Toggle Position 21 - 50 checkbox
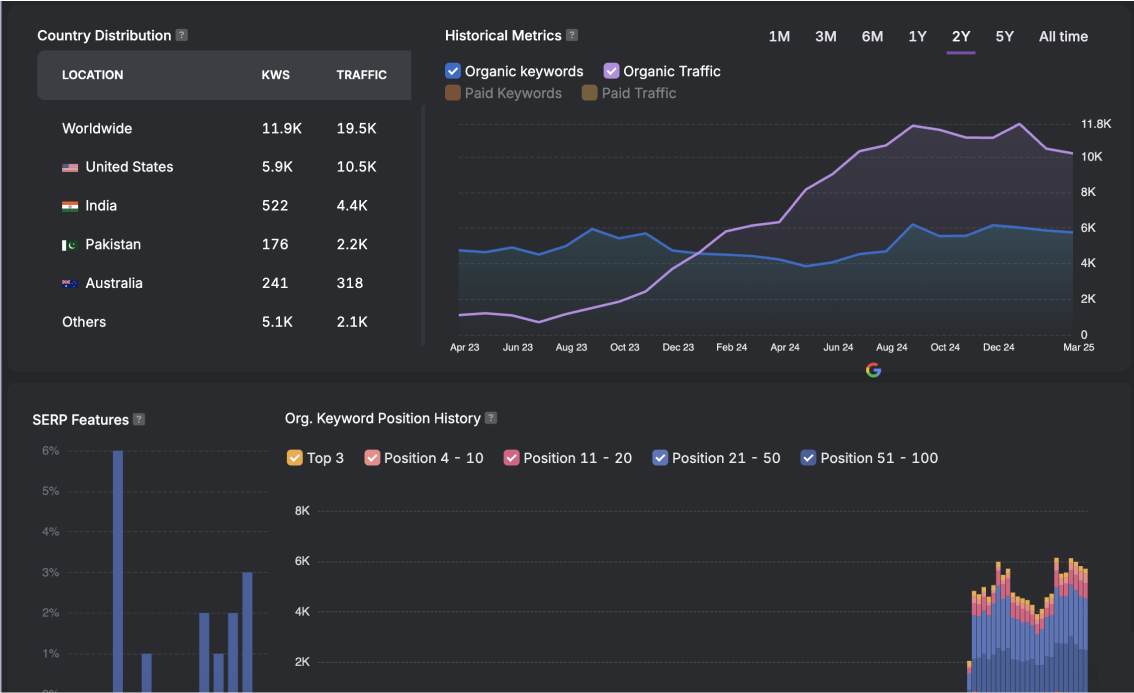Image resolution: width=1134 pixels, height=693 pixels. coord(660,458)
